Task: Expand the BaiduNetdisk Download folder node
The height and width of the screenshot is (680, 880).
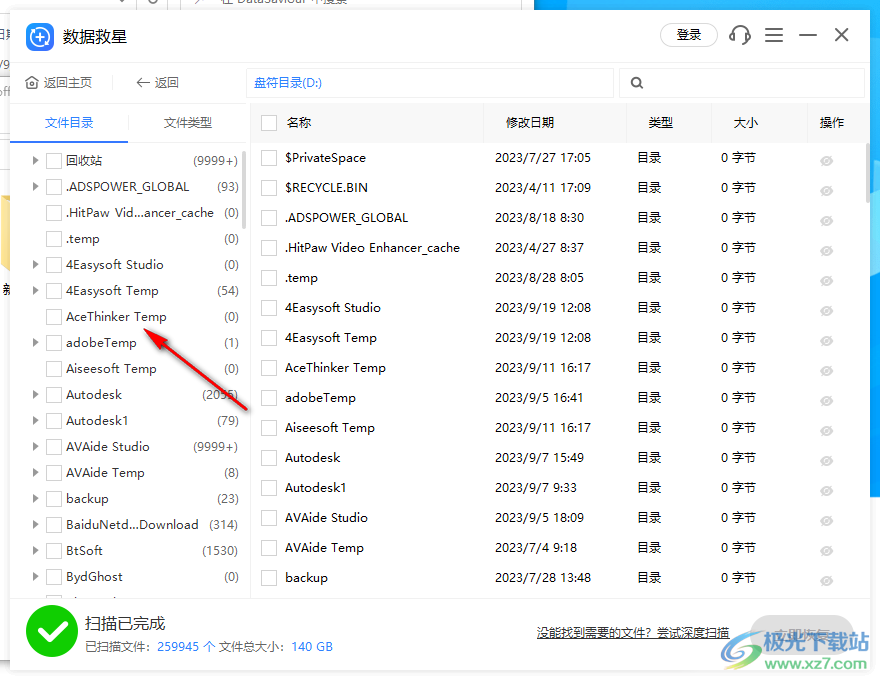Action: 35,524
